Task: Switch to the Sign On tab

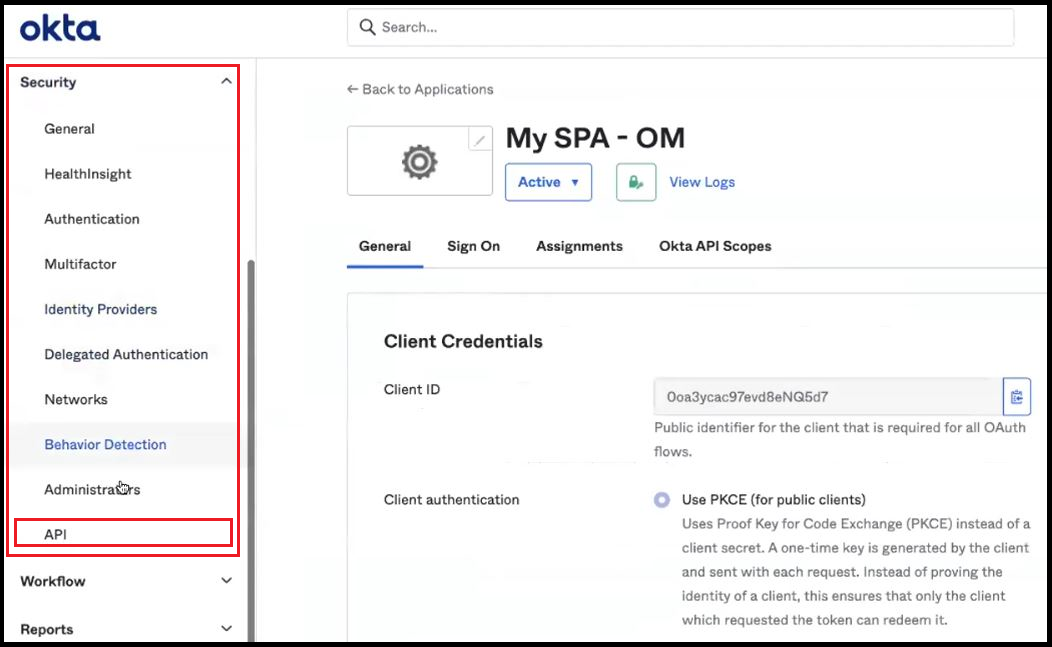Action: tap(473, 245)
